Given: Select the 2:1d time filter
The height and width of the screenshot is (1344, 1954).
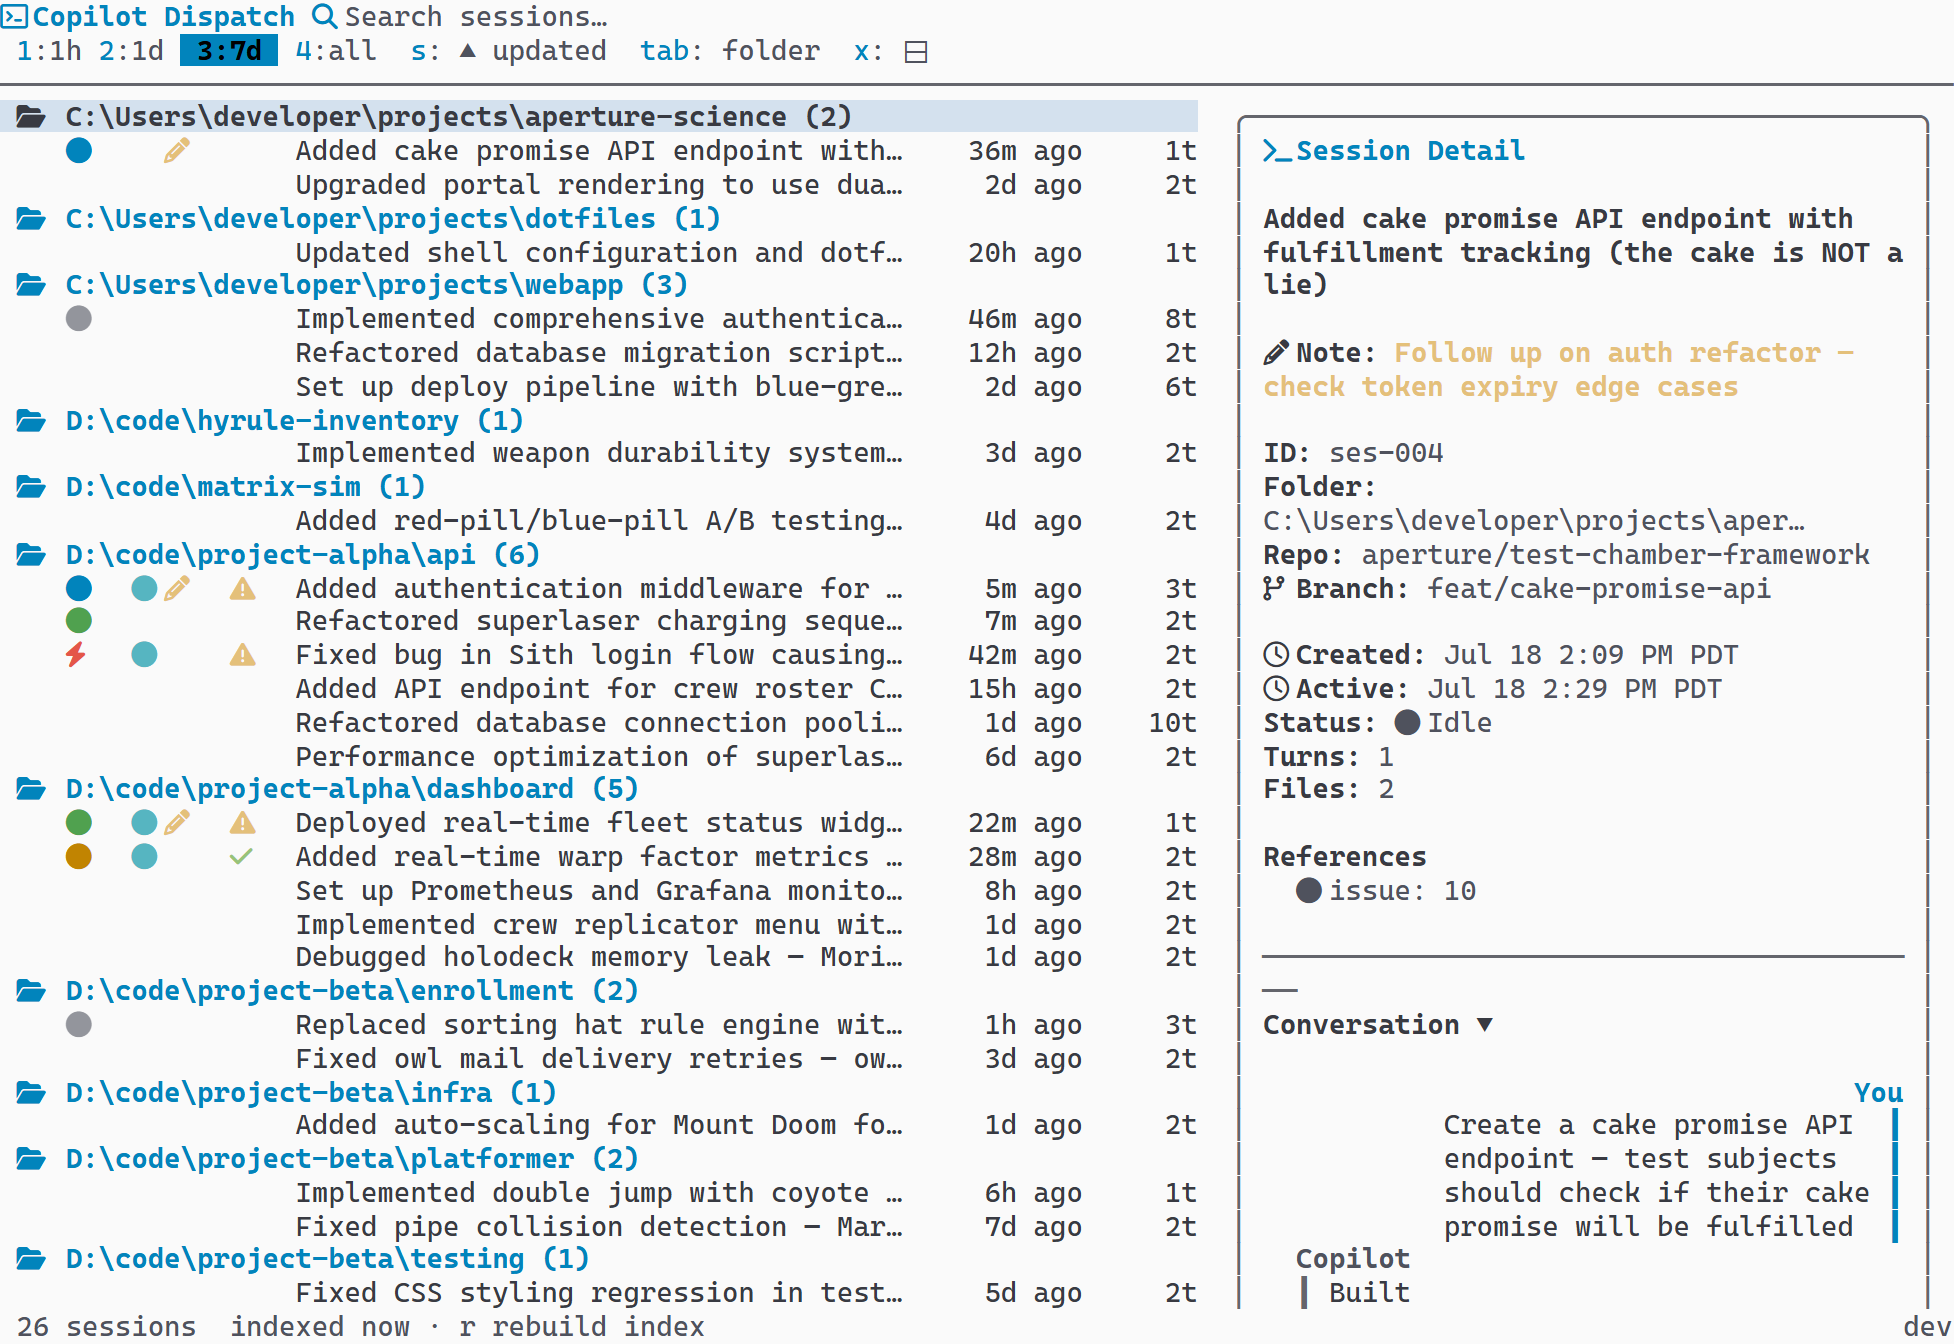Looking at the screenshot, I should (x=131, y=51).
